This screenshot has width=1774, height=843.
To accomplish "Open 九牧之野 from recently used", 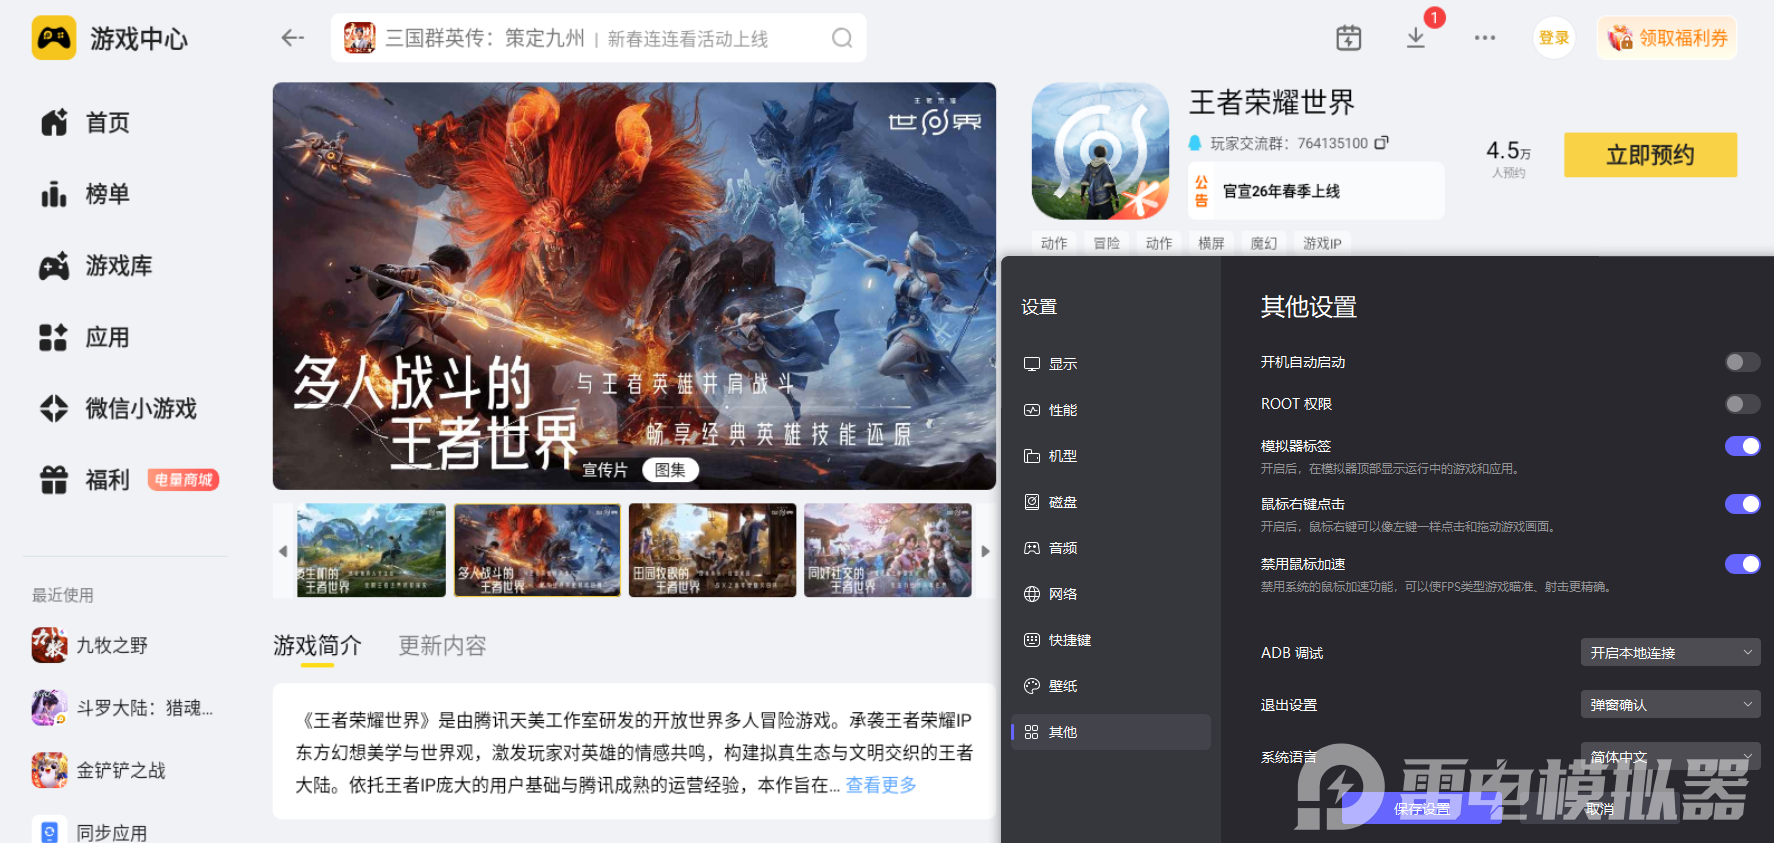I will [x=90, y=645].
